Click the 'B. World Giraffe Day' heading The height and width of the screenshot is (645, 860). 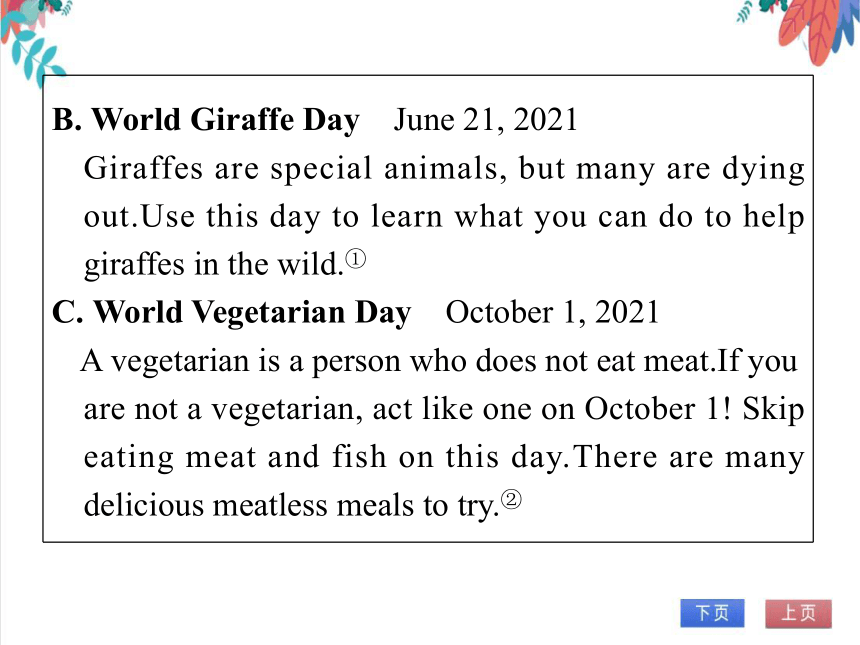tap(206, 120)
